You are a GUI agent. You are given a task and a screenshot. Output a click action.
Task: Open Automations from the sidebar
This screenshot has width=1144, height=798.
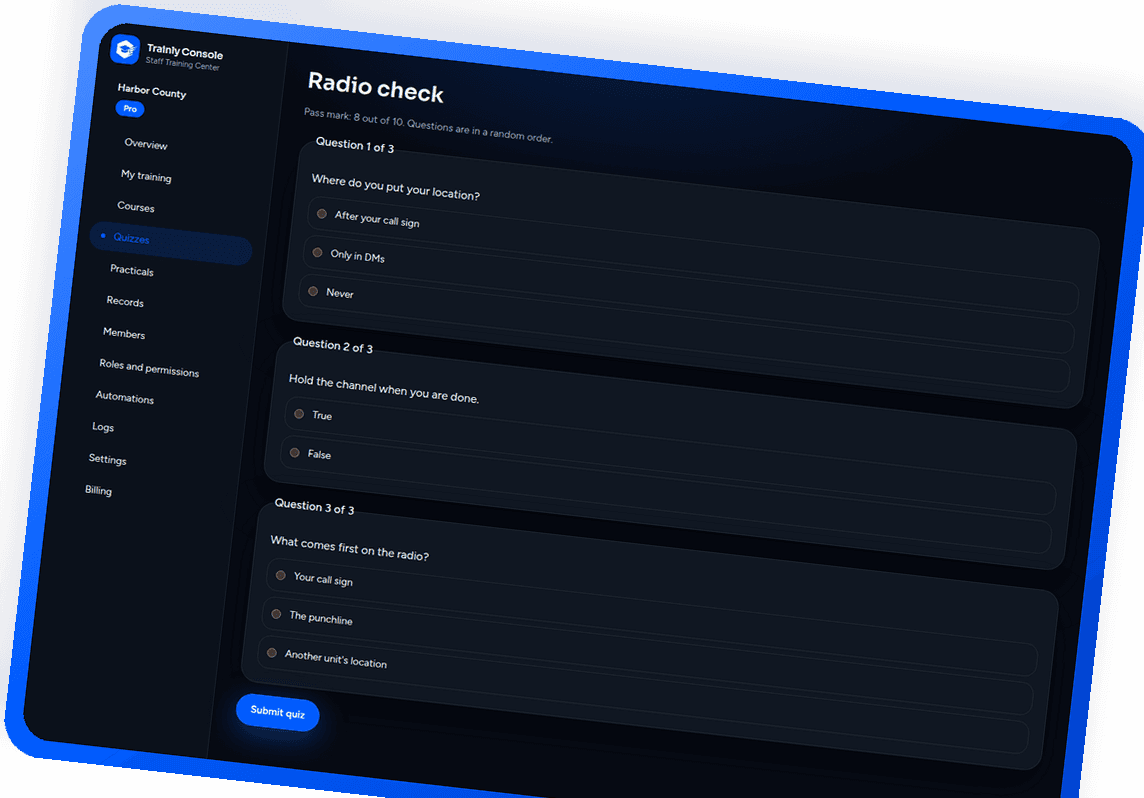tap(125, 397)
